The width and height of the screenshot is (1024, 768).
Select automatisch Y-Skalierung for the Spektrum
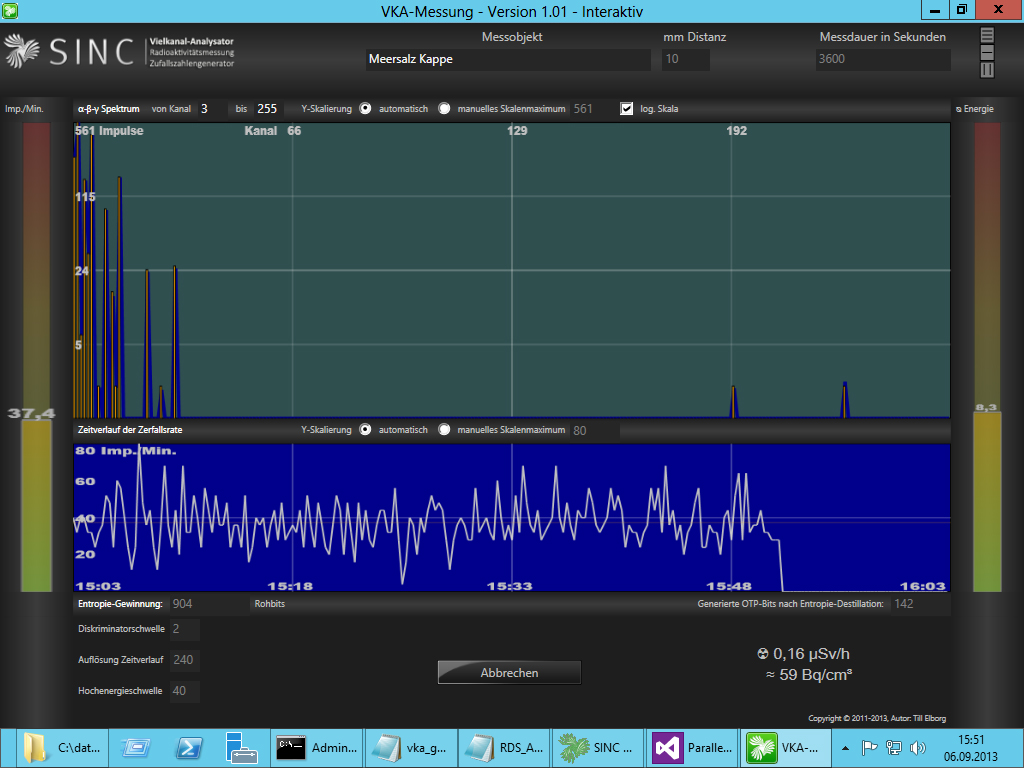tap(365, 108)
